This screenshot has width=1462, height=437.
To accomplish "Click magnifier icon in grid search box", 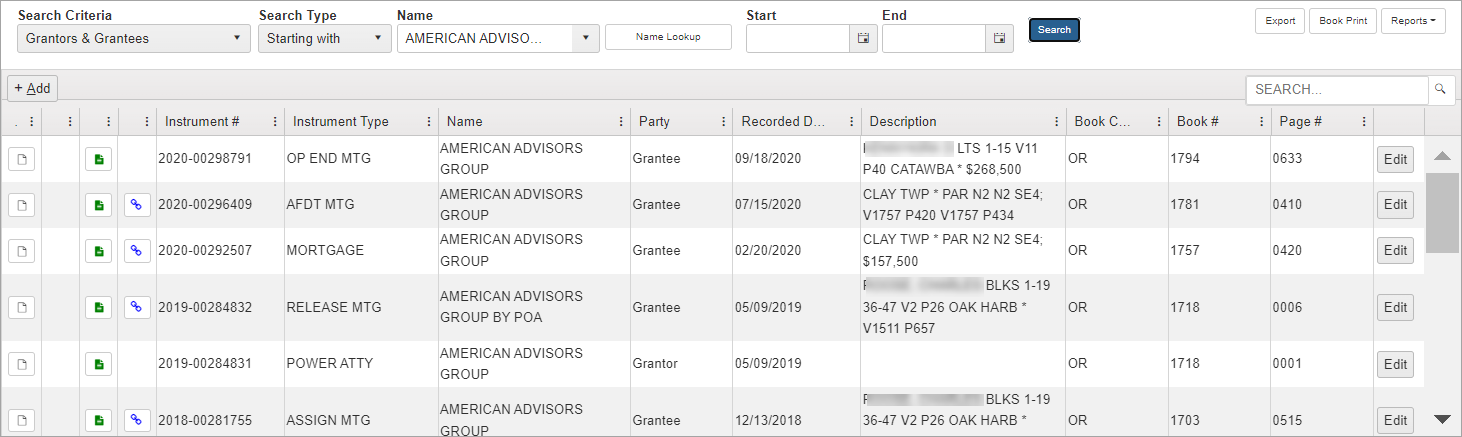I will tap(1441, 89).
